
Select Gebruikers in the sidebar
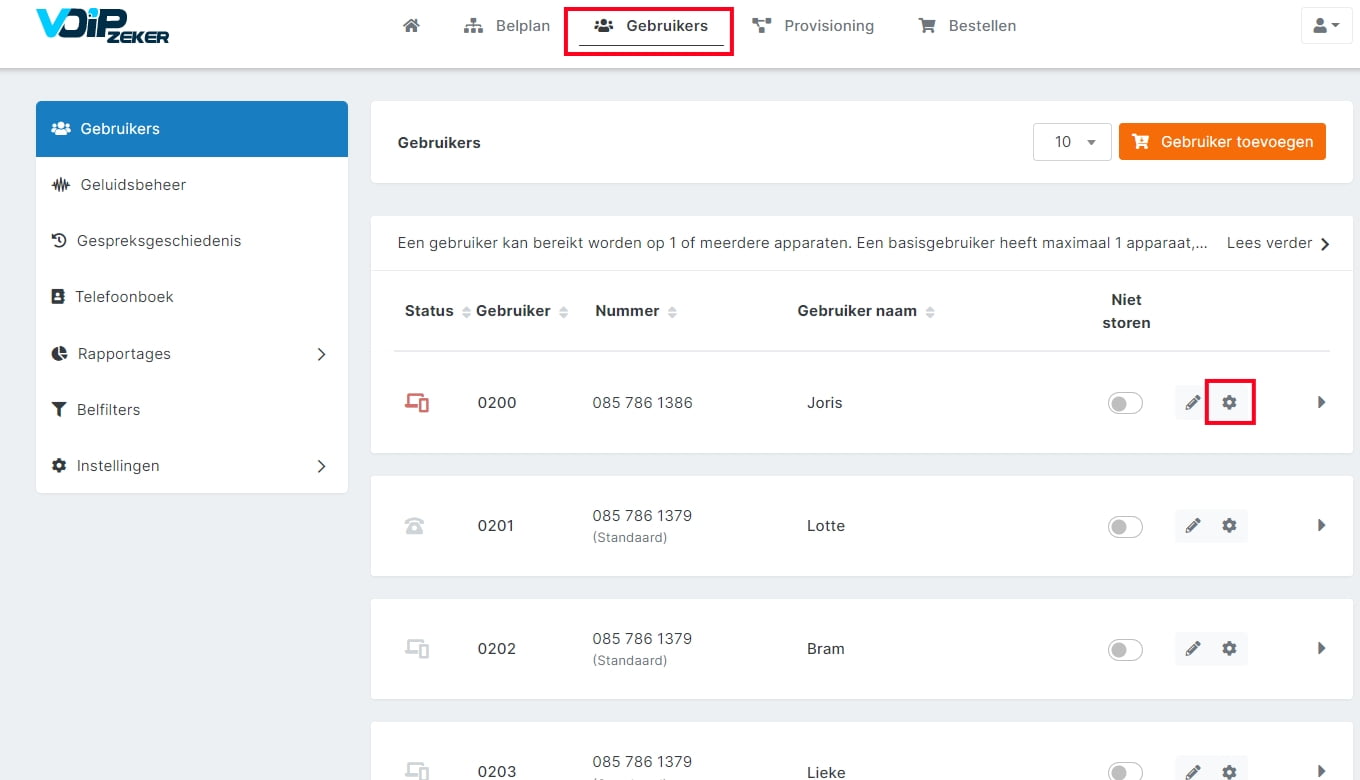pyautogui.click(x=192, y=129)
